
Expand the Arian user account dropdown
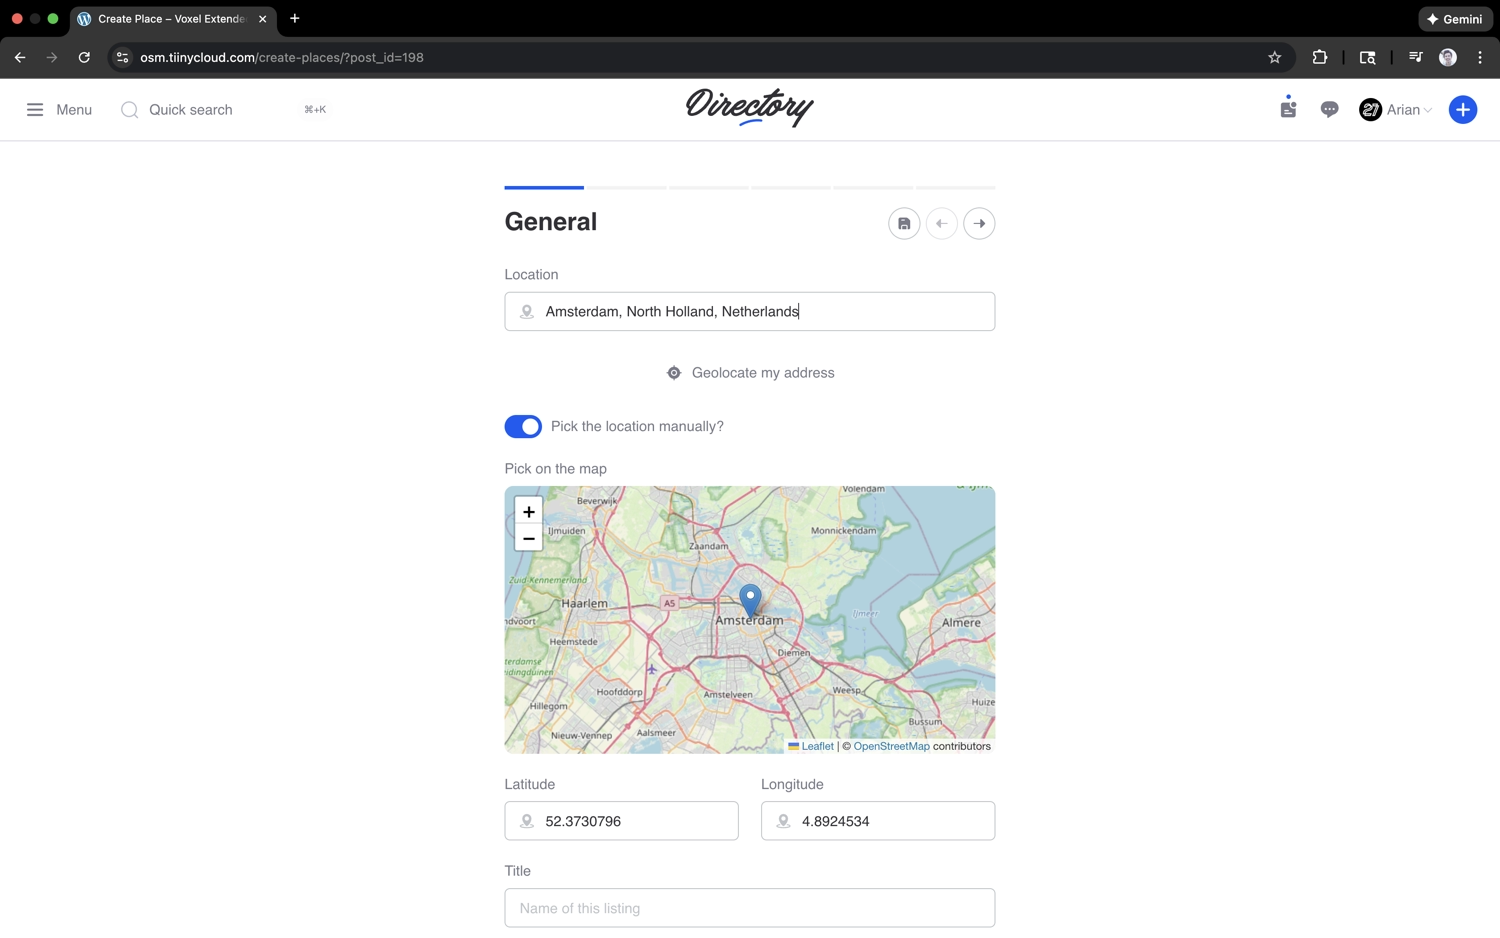(x=1396, y=110)
